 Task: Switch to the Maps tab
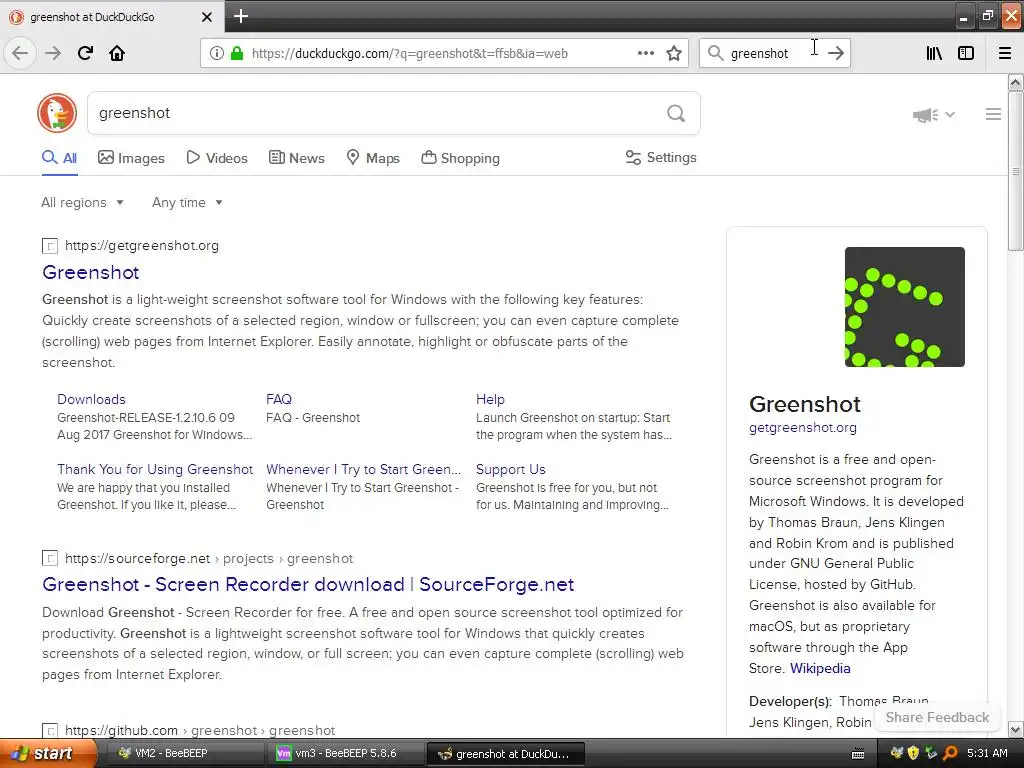tap(373, 158)
